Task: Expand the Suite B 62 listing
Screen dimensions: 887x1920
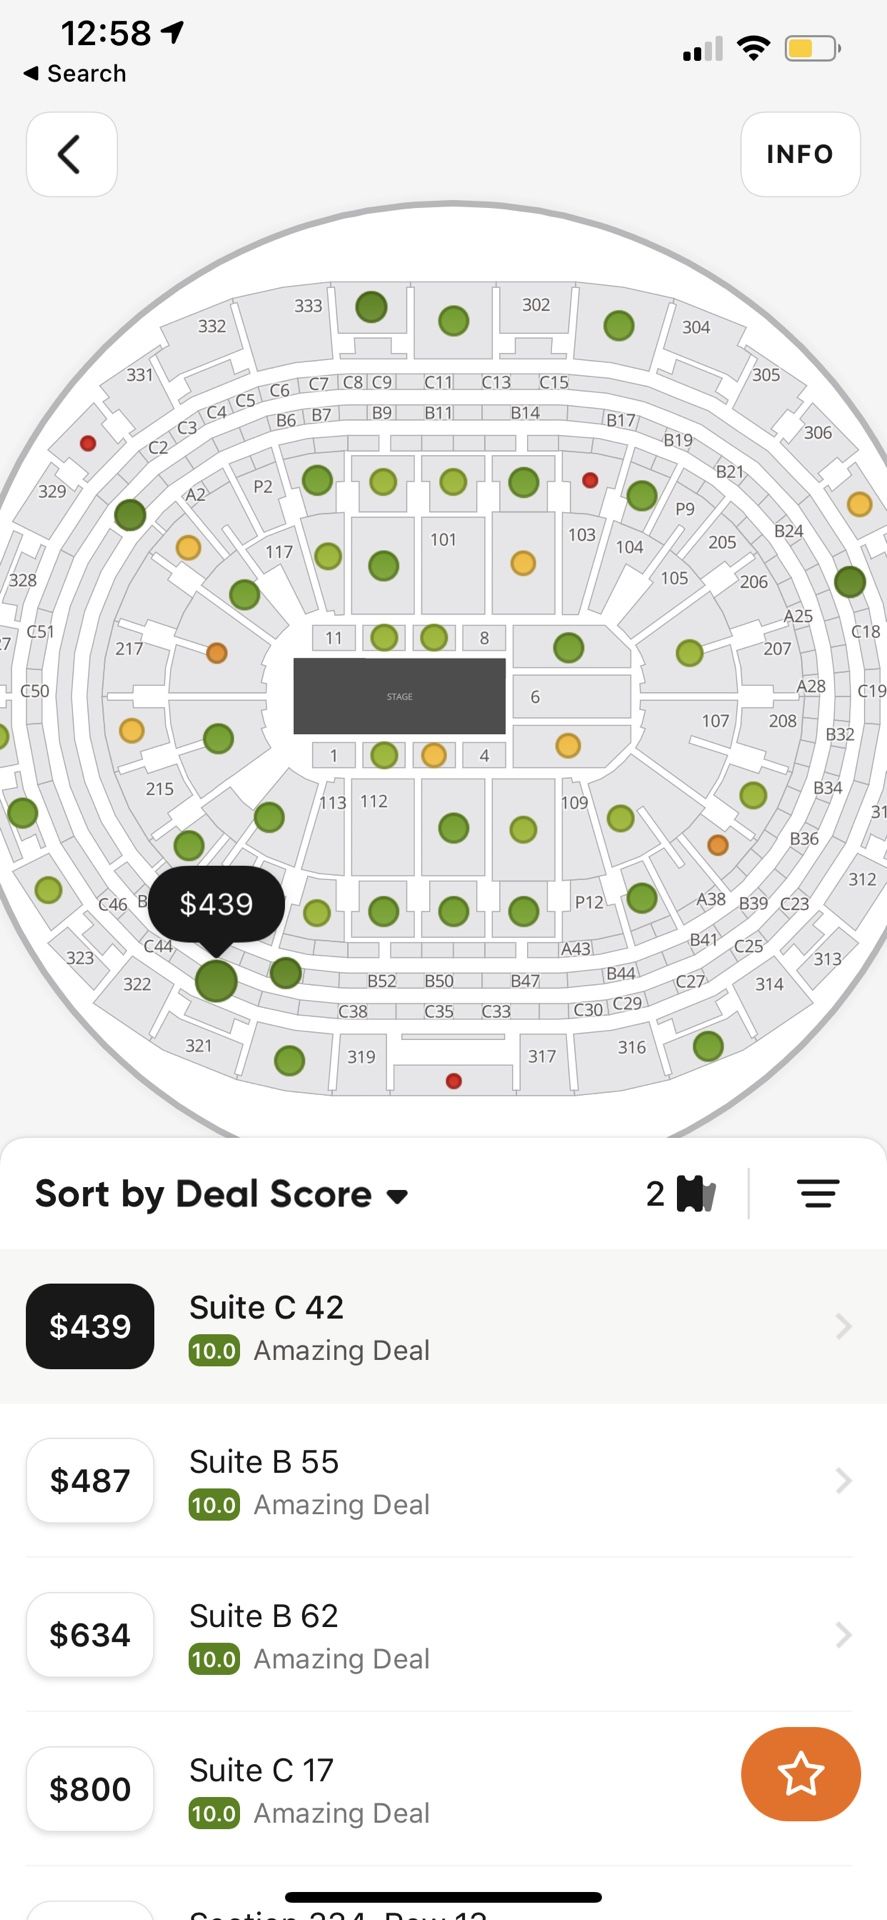Action: coord(443,1634)
